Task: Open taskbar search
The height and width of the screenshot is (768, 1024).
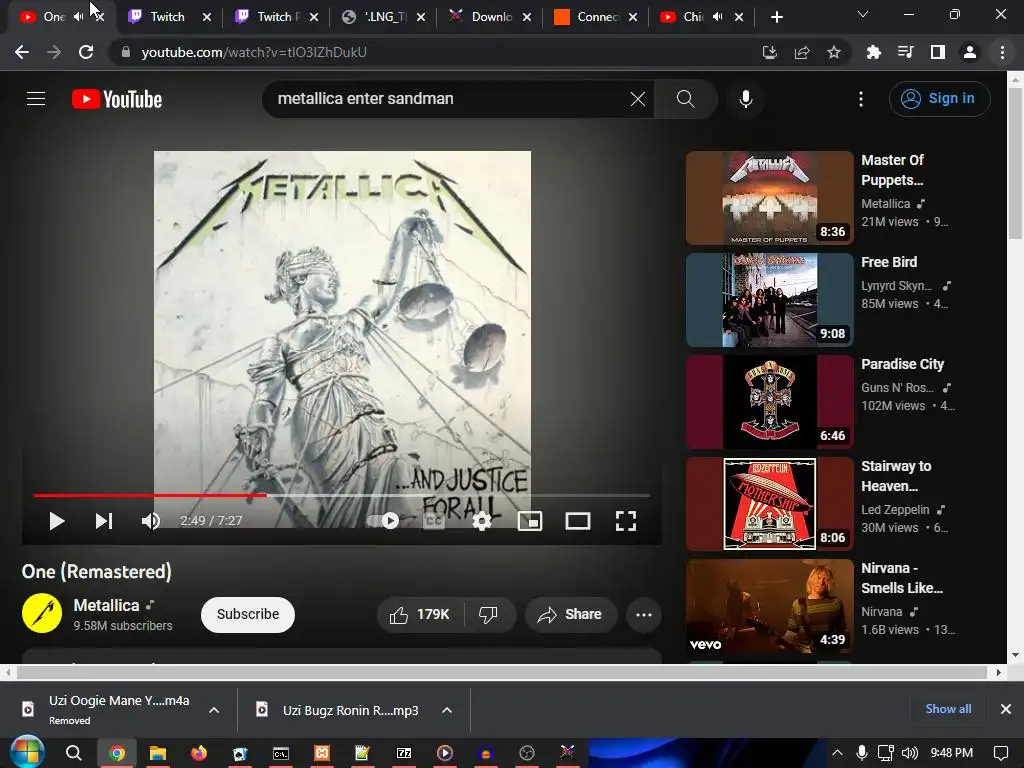Action: coord(74,753)
